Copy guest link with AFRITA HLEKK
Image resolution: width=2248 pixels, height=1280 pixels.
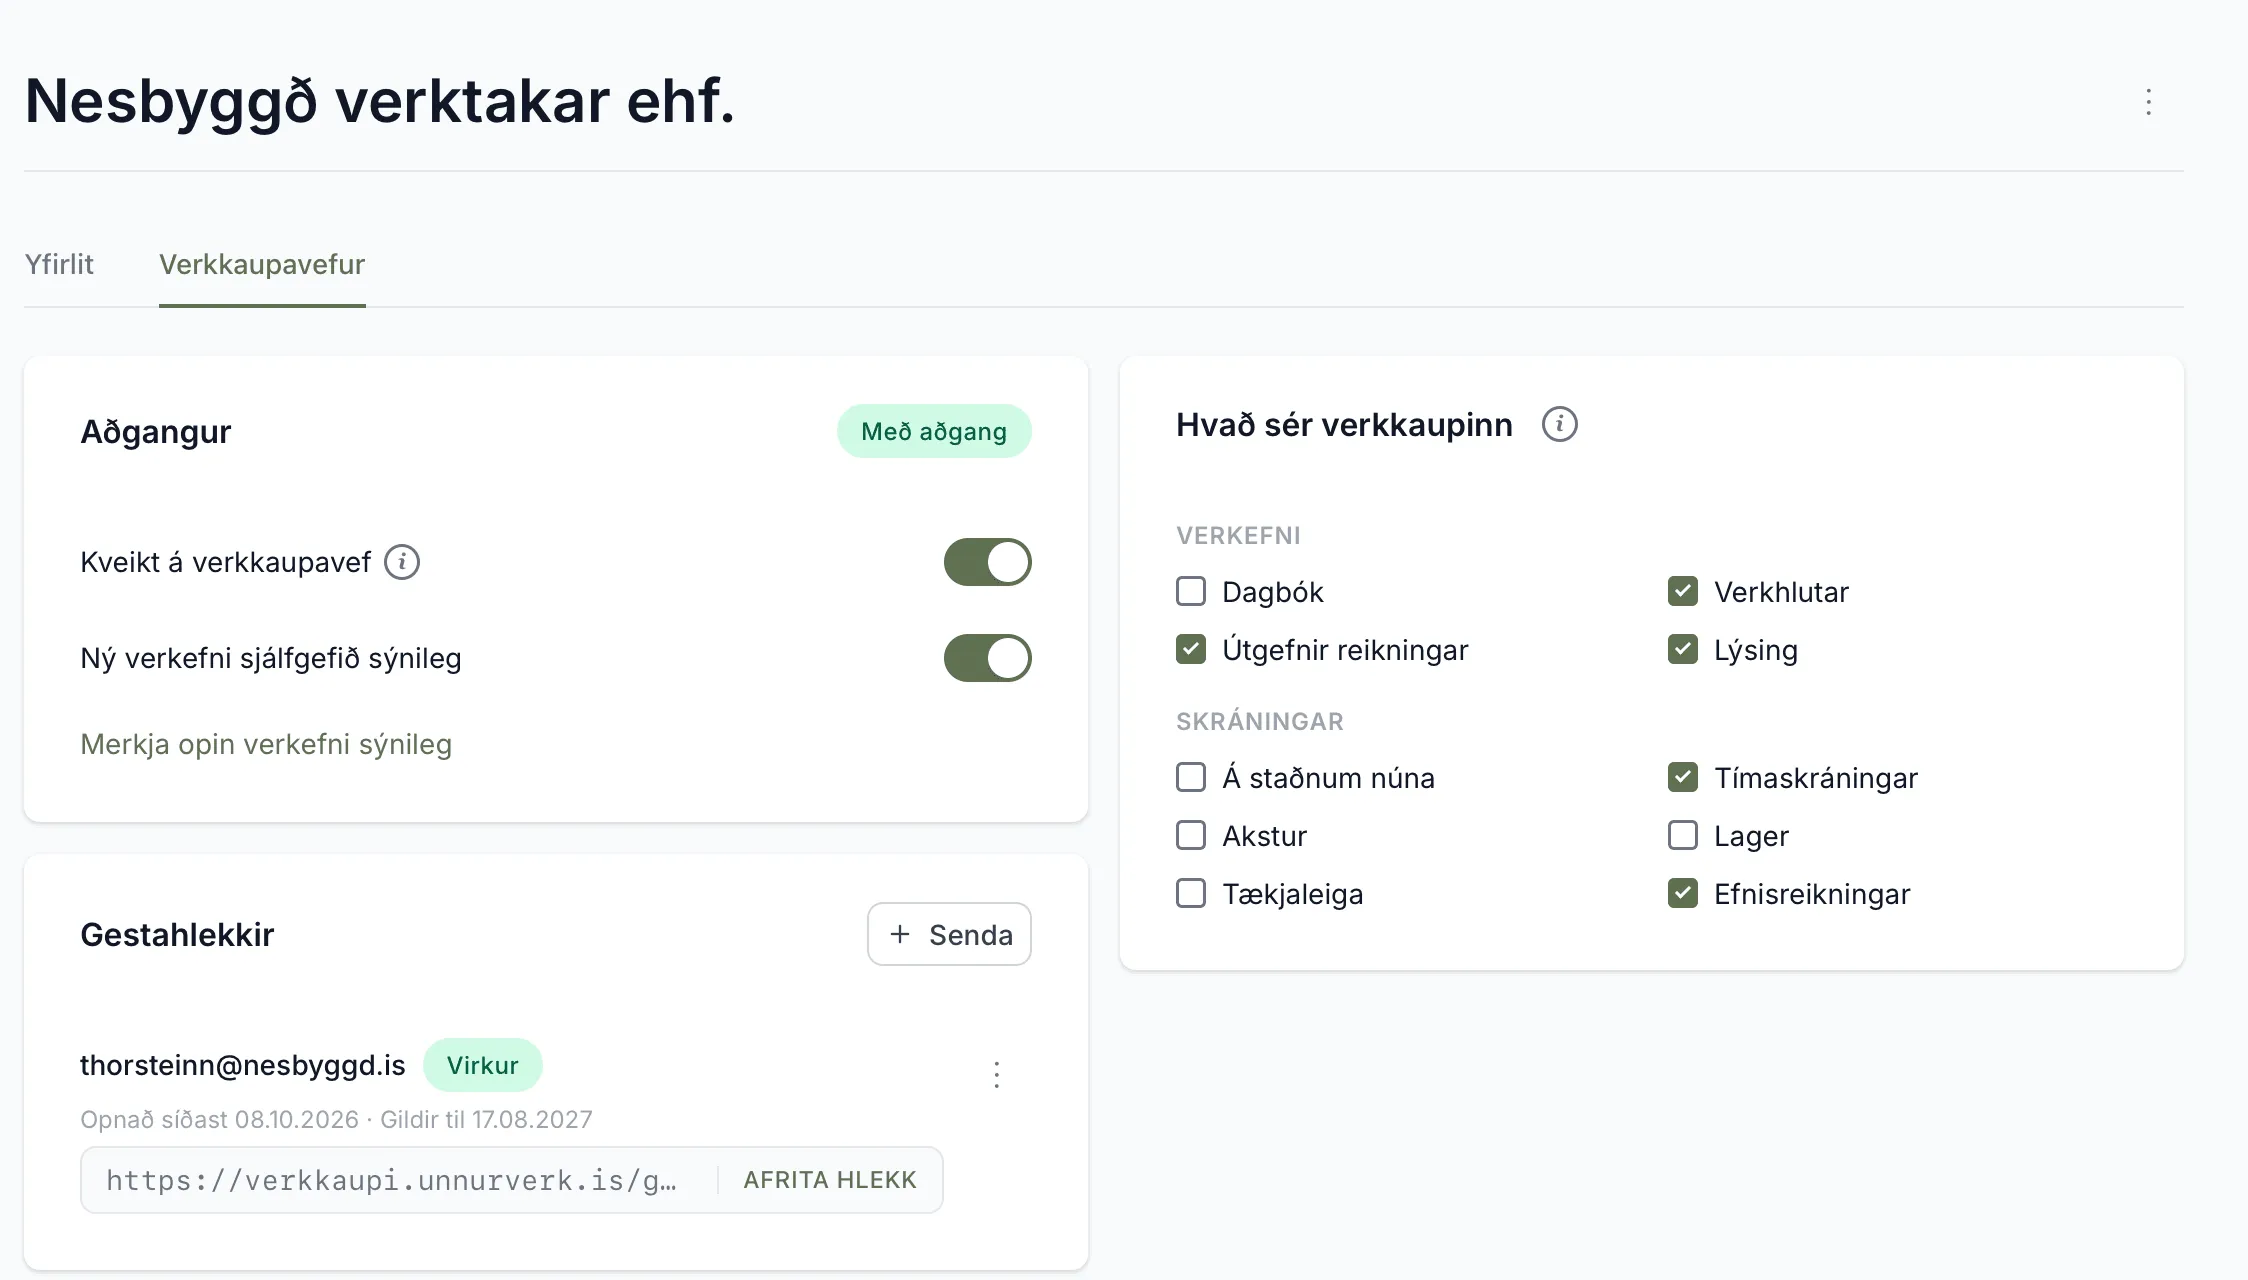point(830,1180)
